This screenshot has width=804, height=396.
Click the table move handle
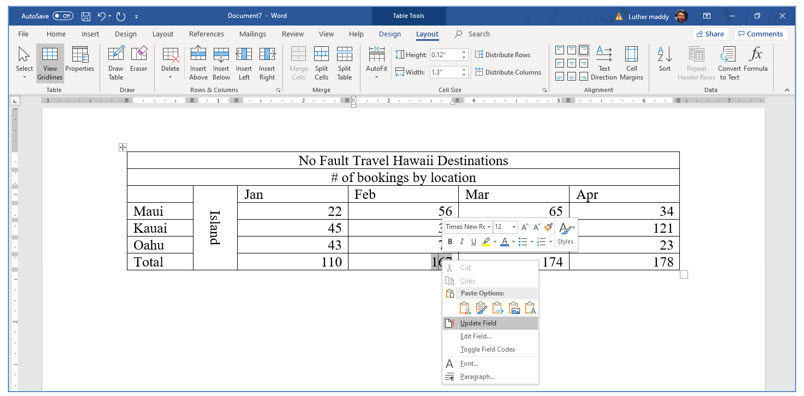pyautogui.click(x=123, y=147)
